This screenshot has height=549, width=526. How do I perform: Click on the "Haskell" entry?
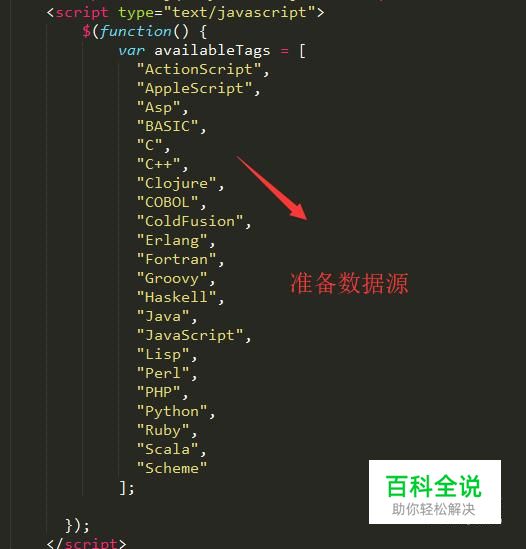click(177, 297)
